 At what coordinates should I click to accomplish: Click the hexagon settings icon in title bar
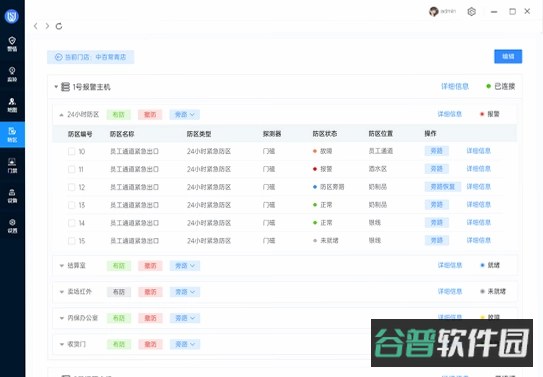[x=471, y=12]
